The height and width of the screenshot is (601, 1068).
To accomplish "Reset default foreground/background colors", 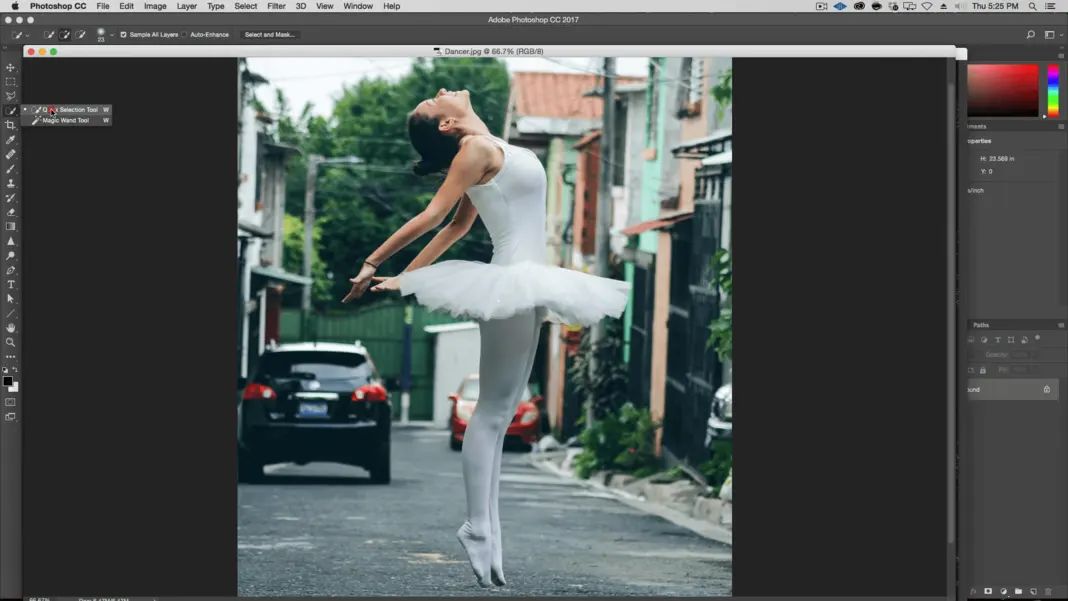I will coord(5,370).
